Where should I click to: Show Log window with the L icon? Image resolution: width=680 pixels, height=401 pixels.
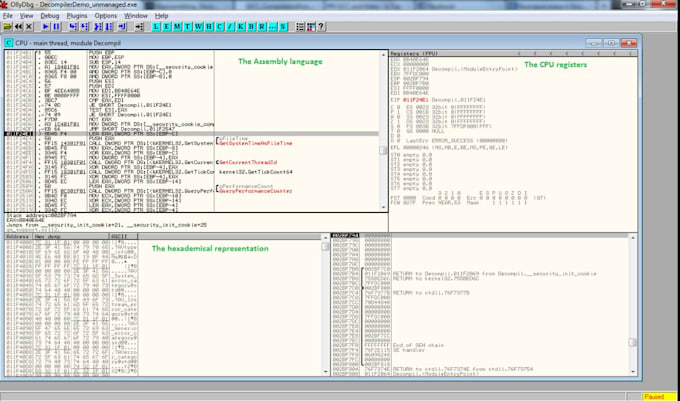pos(156,27)
